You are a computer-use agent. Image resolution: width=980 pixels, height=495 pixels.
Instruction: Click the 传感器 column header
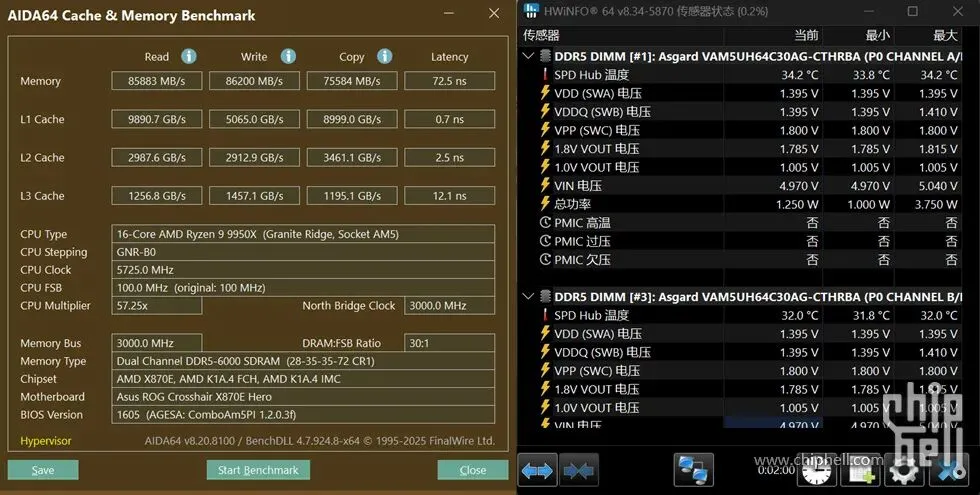point(541,35)
